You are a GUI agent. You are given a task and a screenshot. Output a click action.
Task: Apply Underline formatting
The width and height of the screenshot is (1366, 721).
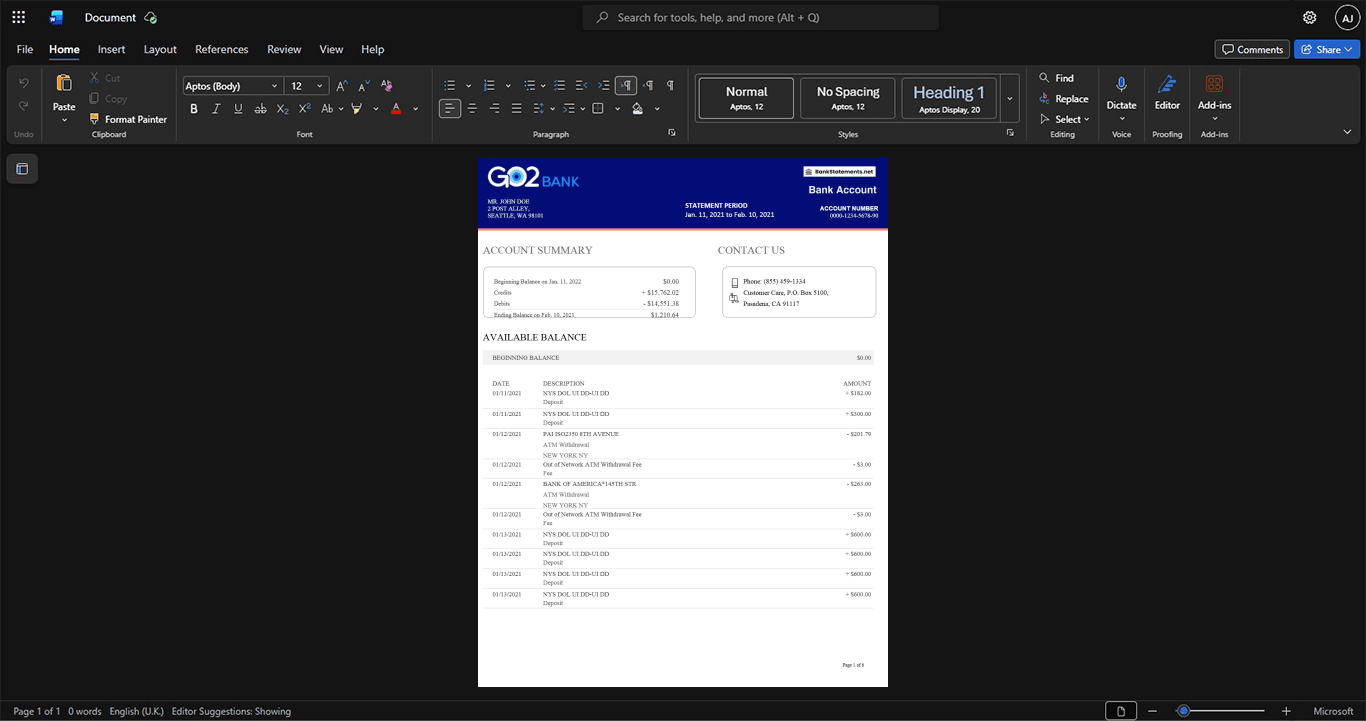238,108
